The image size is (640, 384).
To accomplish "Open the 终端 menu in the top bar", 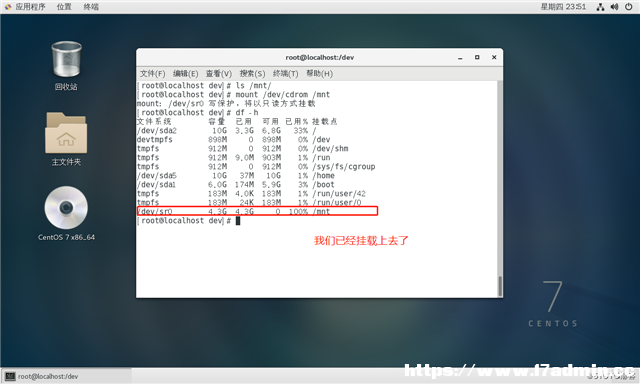I will click(91, 7).
